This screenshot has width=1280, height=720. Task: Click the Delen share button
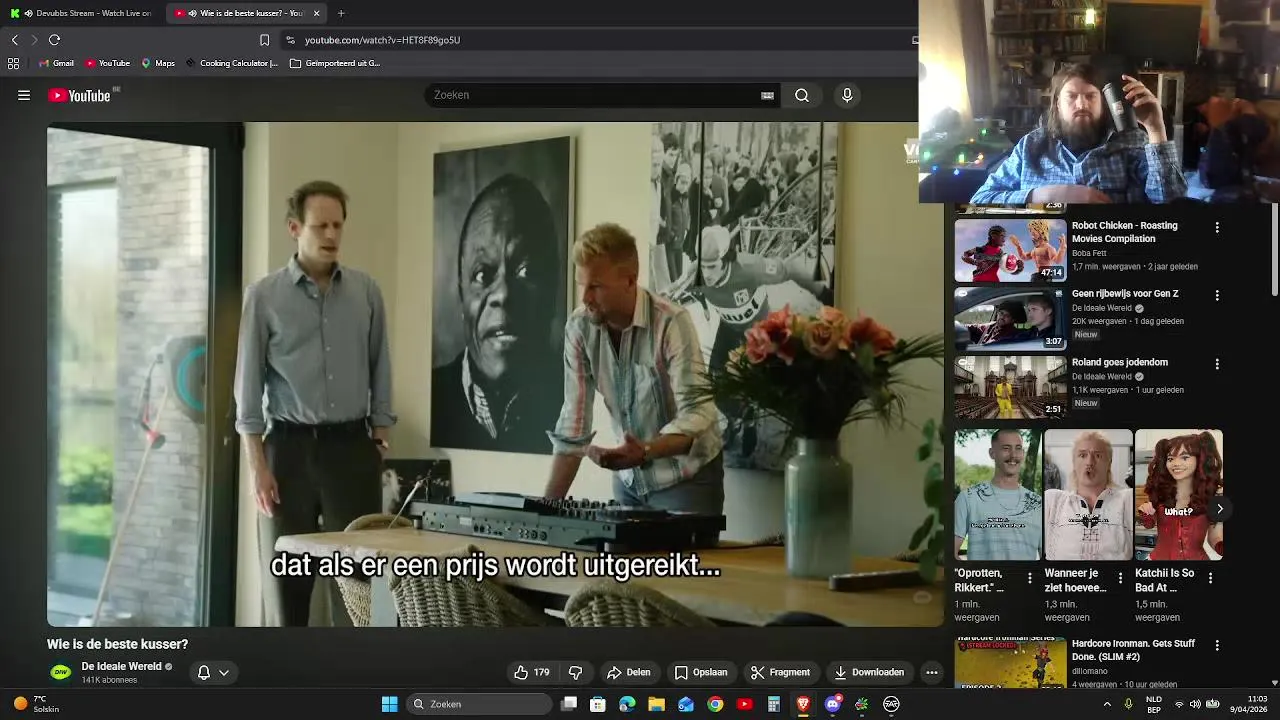coord(629,672)
